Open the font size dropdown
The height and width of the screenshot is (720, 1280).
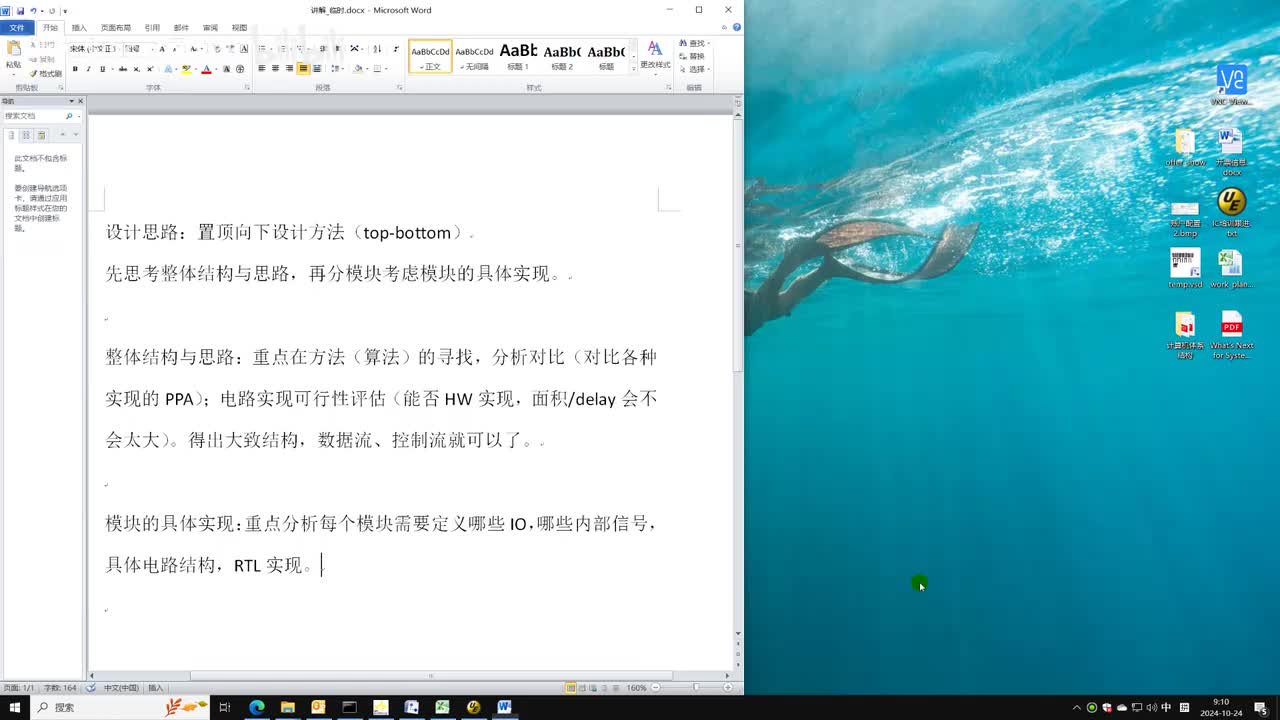pos(153,49)
